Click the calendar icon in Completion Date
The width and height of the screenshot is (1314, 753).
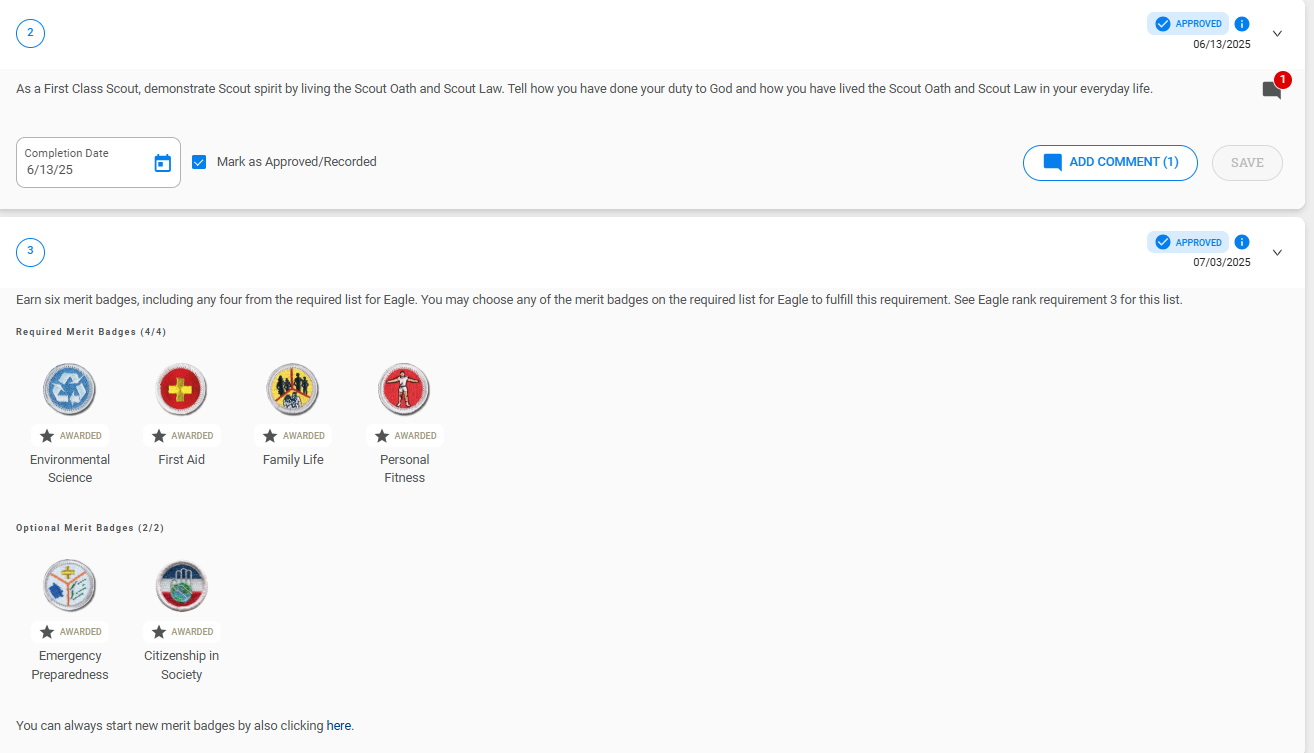[163, 163]
